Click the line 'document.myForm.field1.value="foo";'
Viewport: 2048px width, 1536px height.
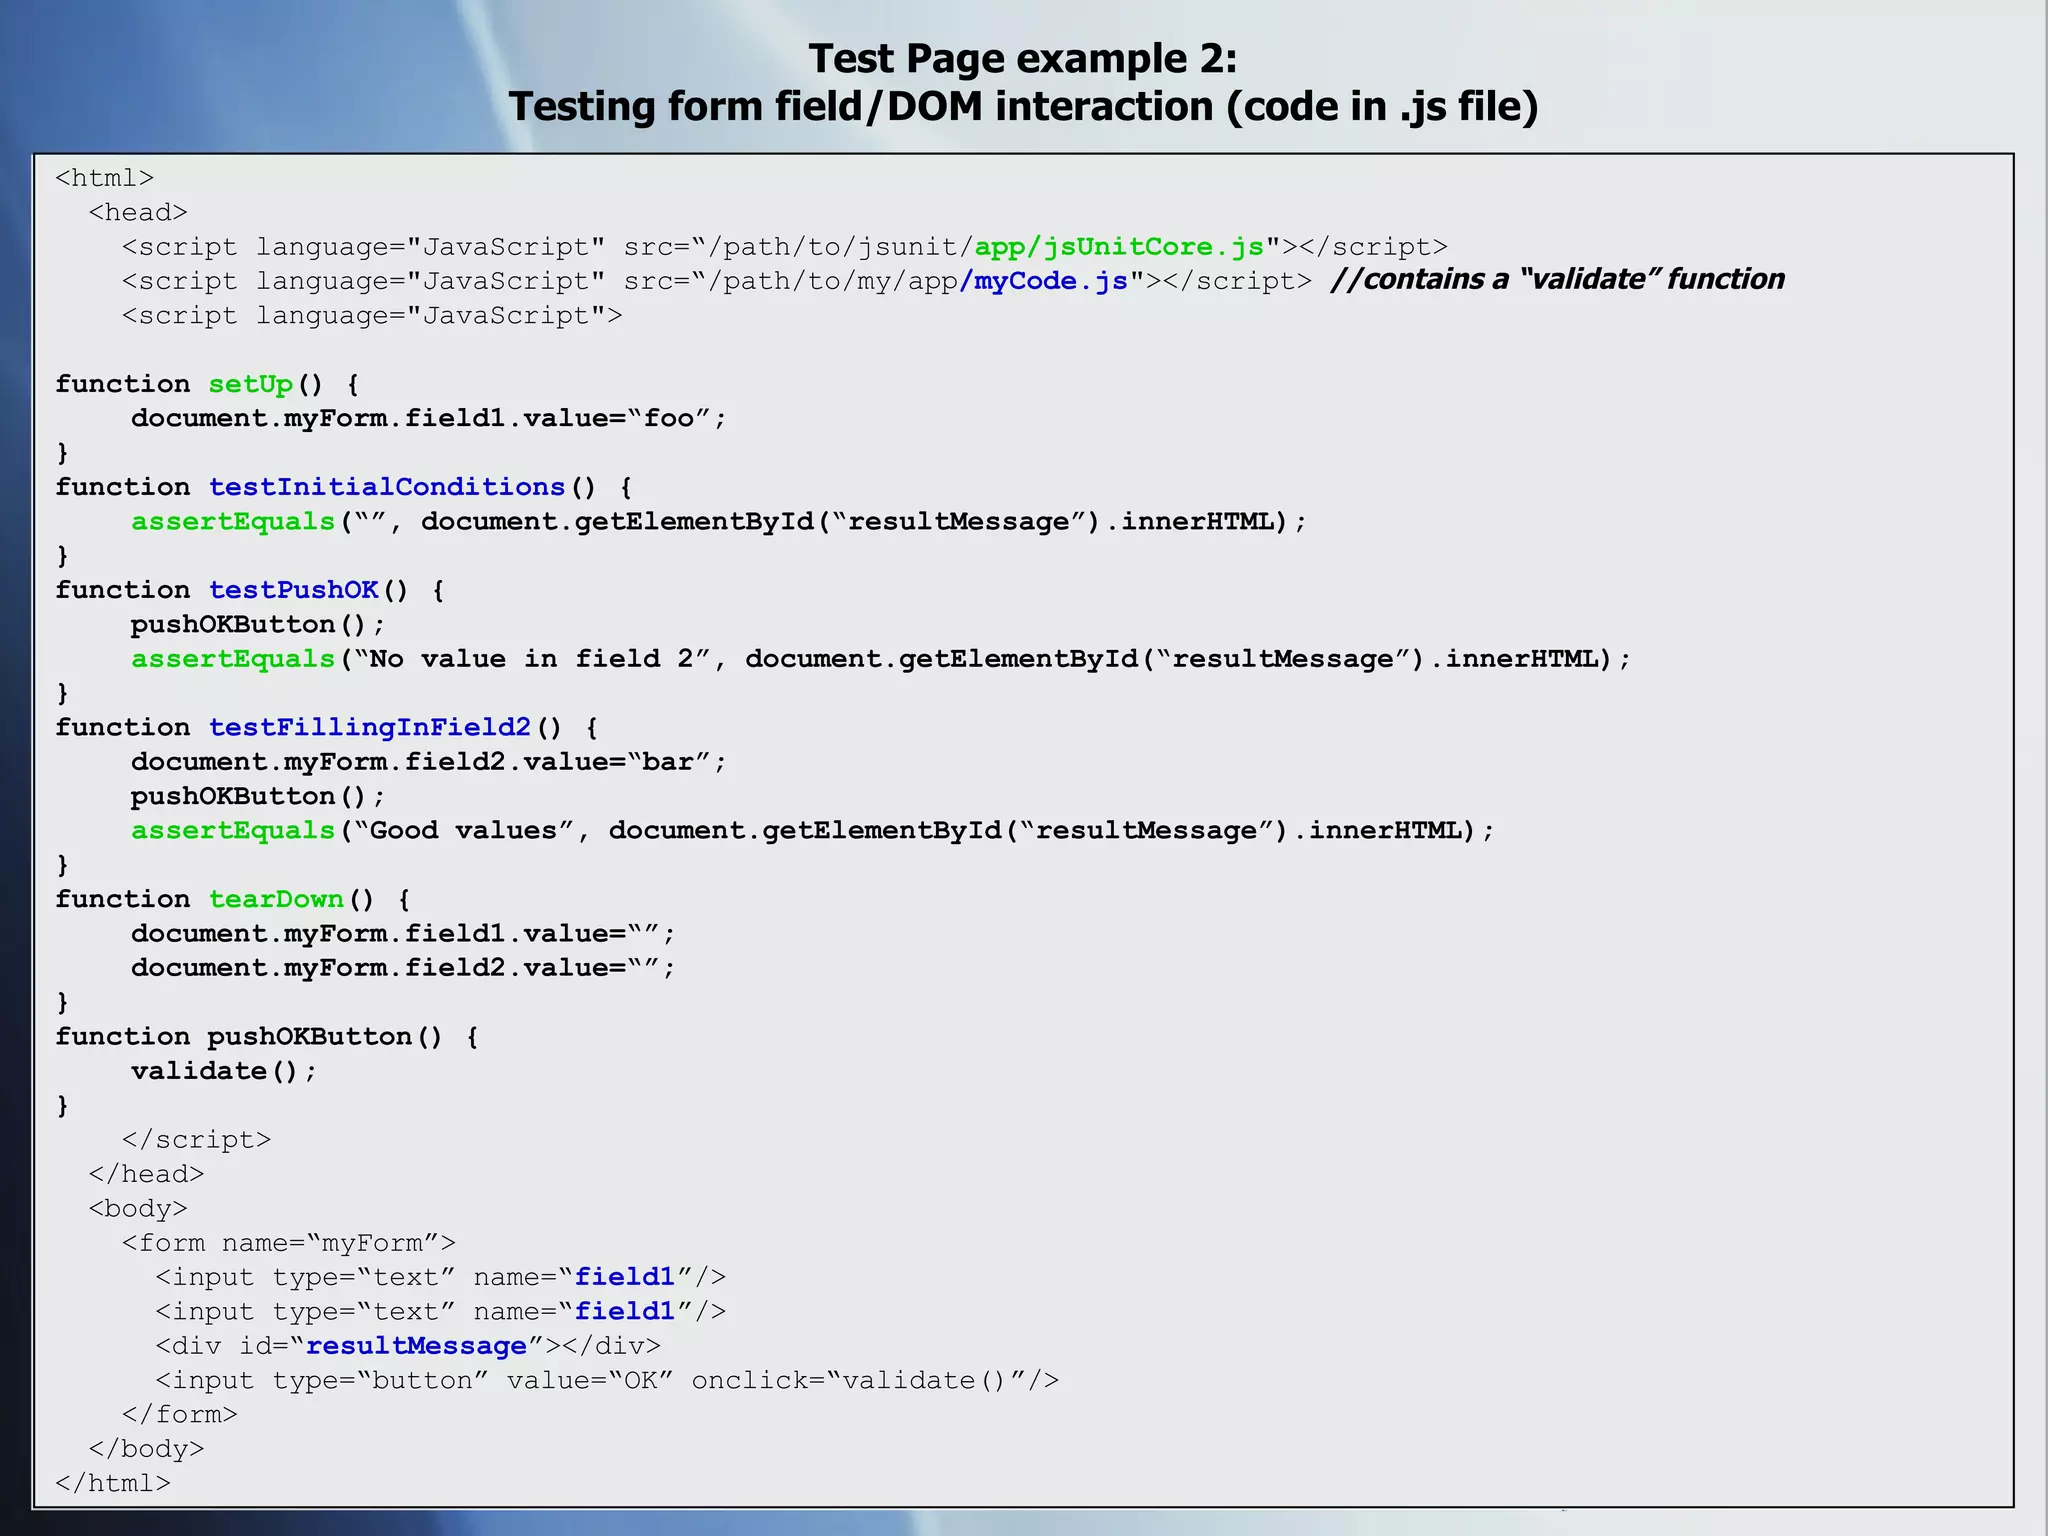[x=428, y=418]
